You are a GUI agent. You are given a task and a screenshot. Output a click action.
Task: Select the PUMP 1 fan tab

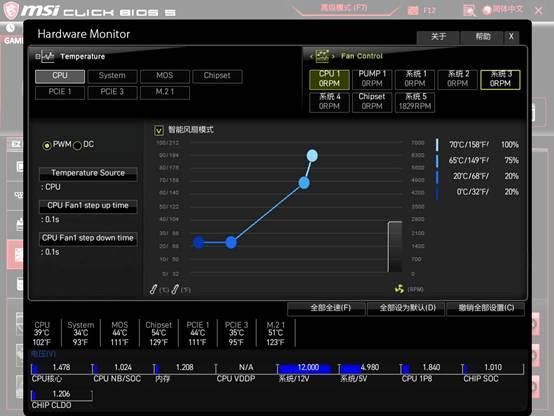[372, 79]
